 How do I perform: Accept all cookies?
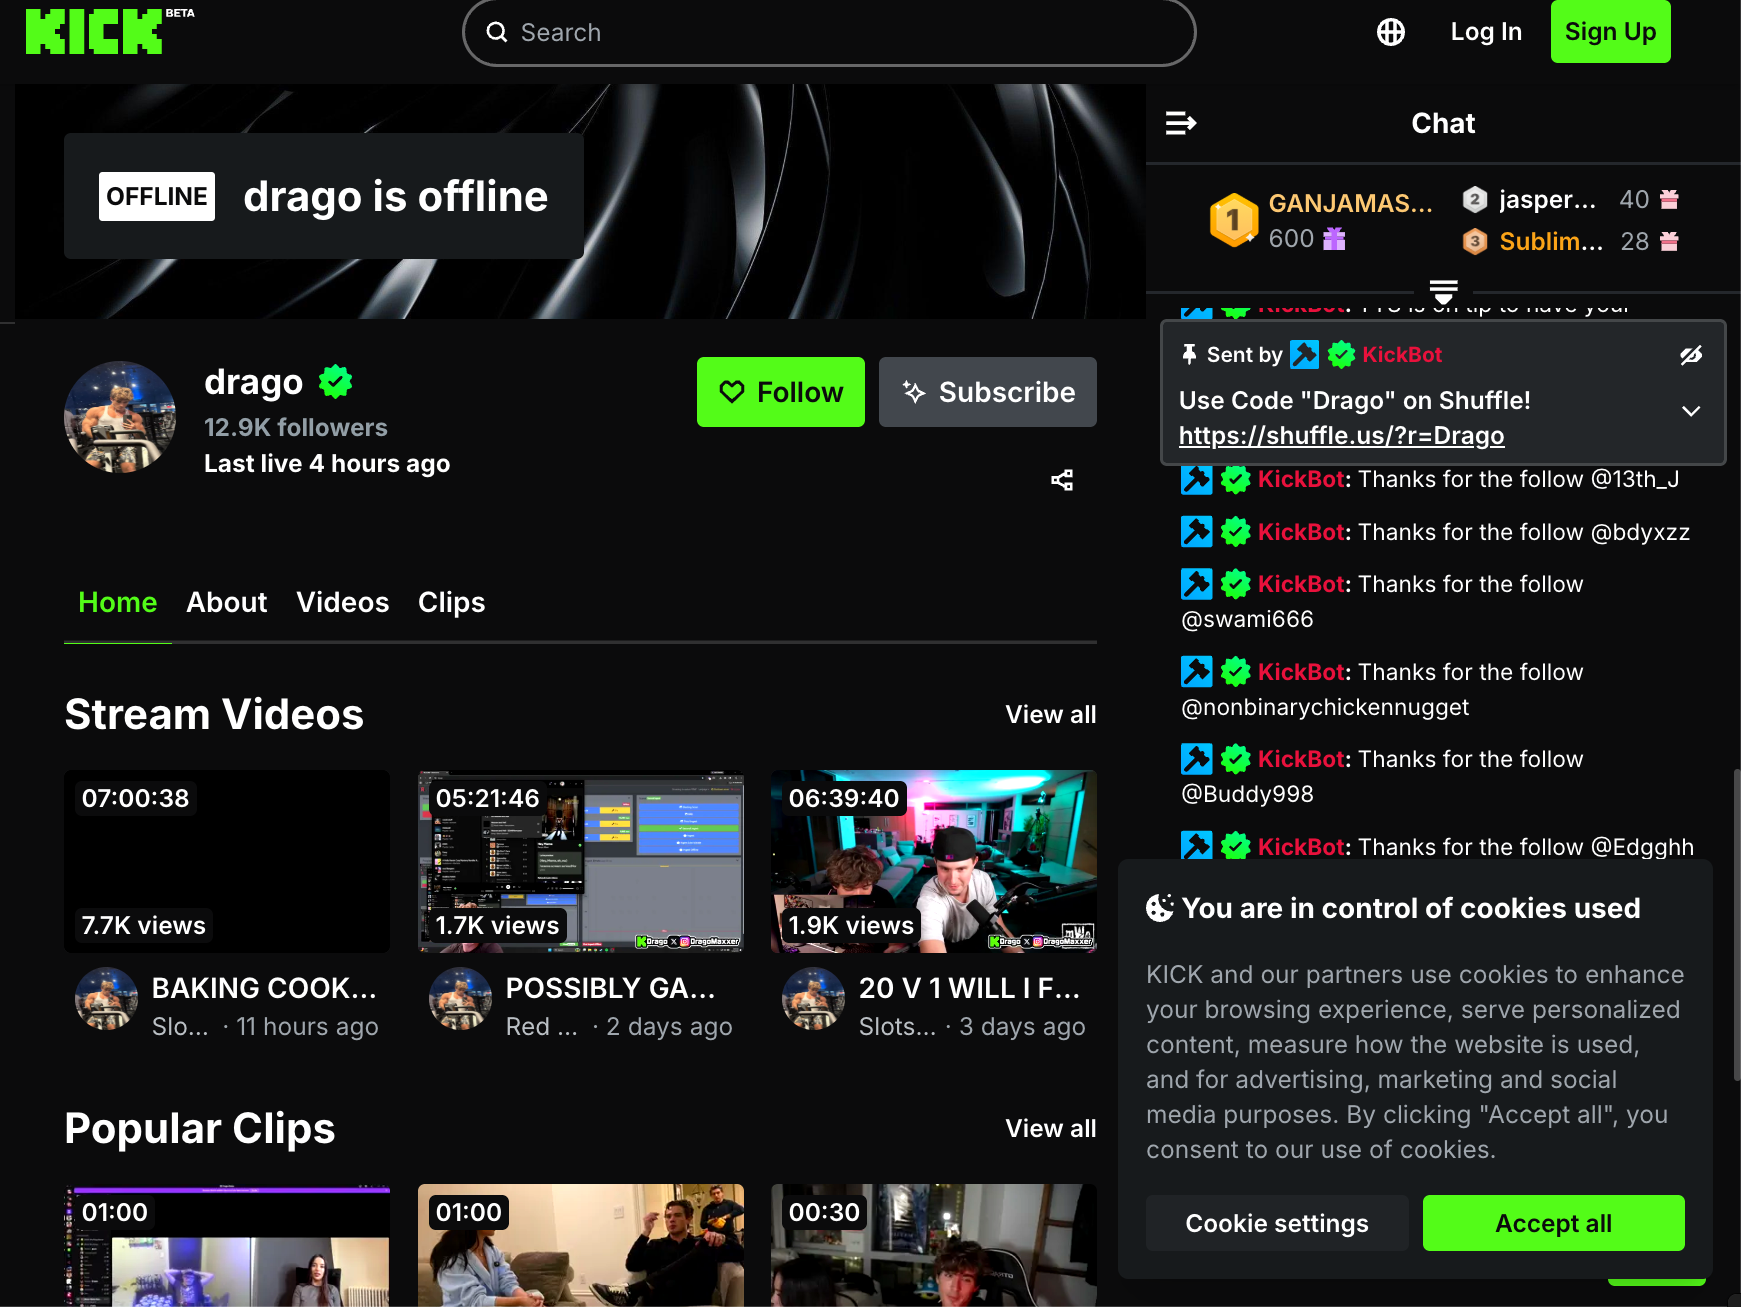(x=1553, y=1223)
